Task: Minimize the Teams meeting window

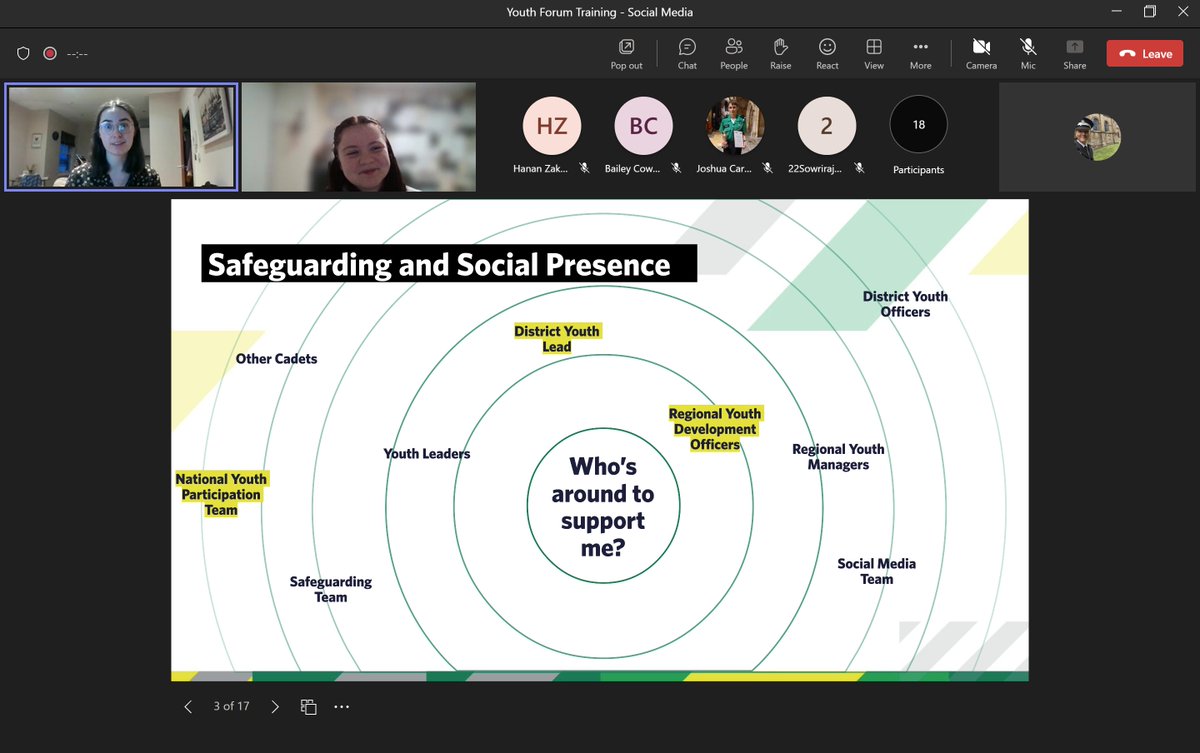Action: 1116,12
